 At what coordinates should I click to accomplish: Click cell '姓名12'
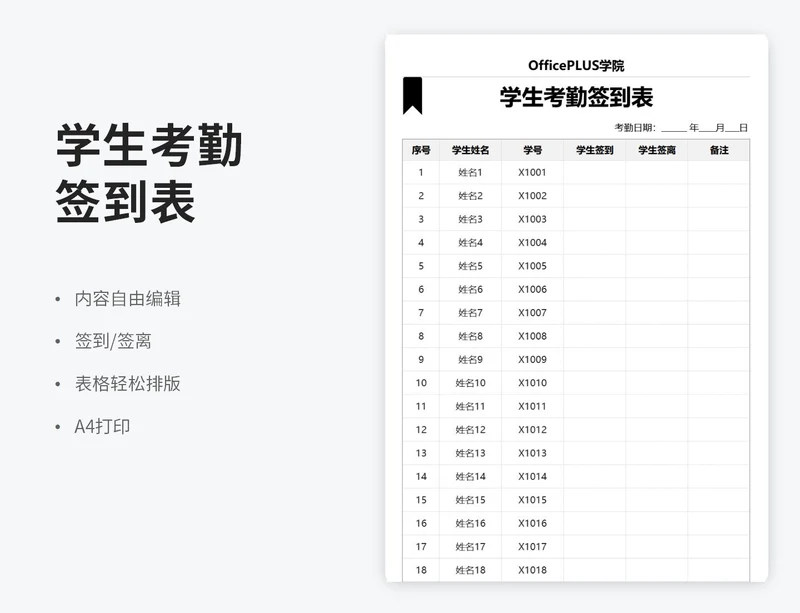point(470,430)
